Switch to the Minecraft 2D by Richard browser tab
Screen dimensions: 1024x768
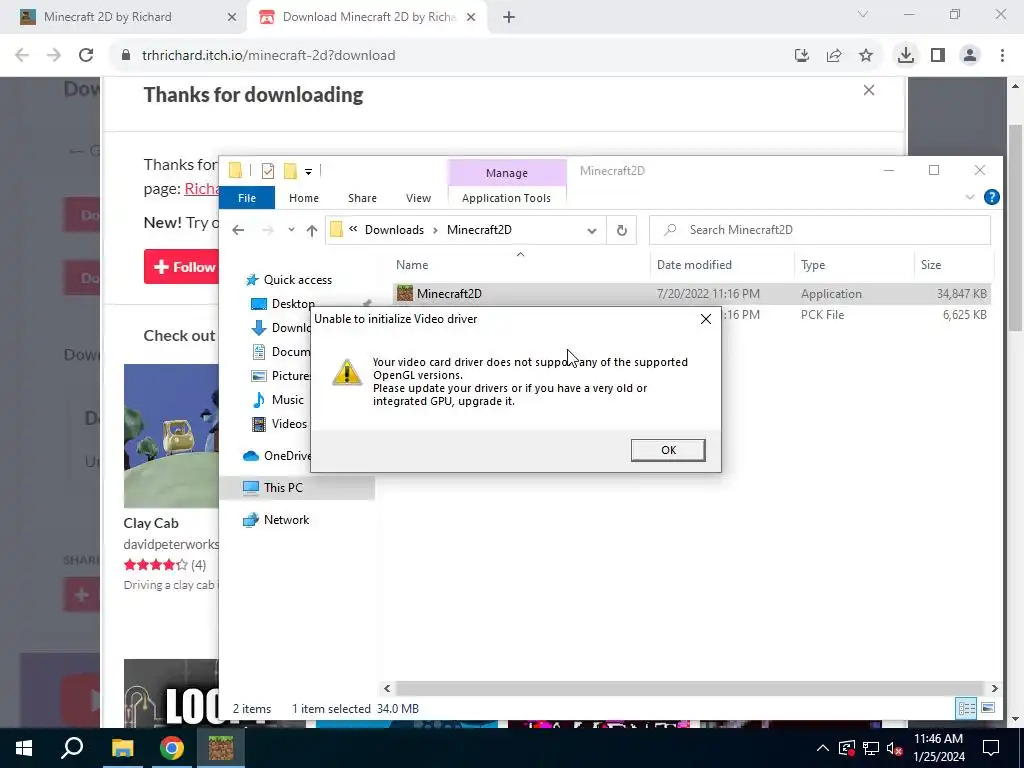pyautogui.click(x=124, y=17)
